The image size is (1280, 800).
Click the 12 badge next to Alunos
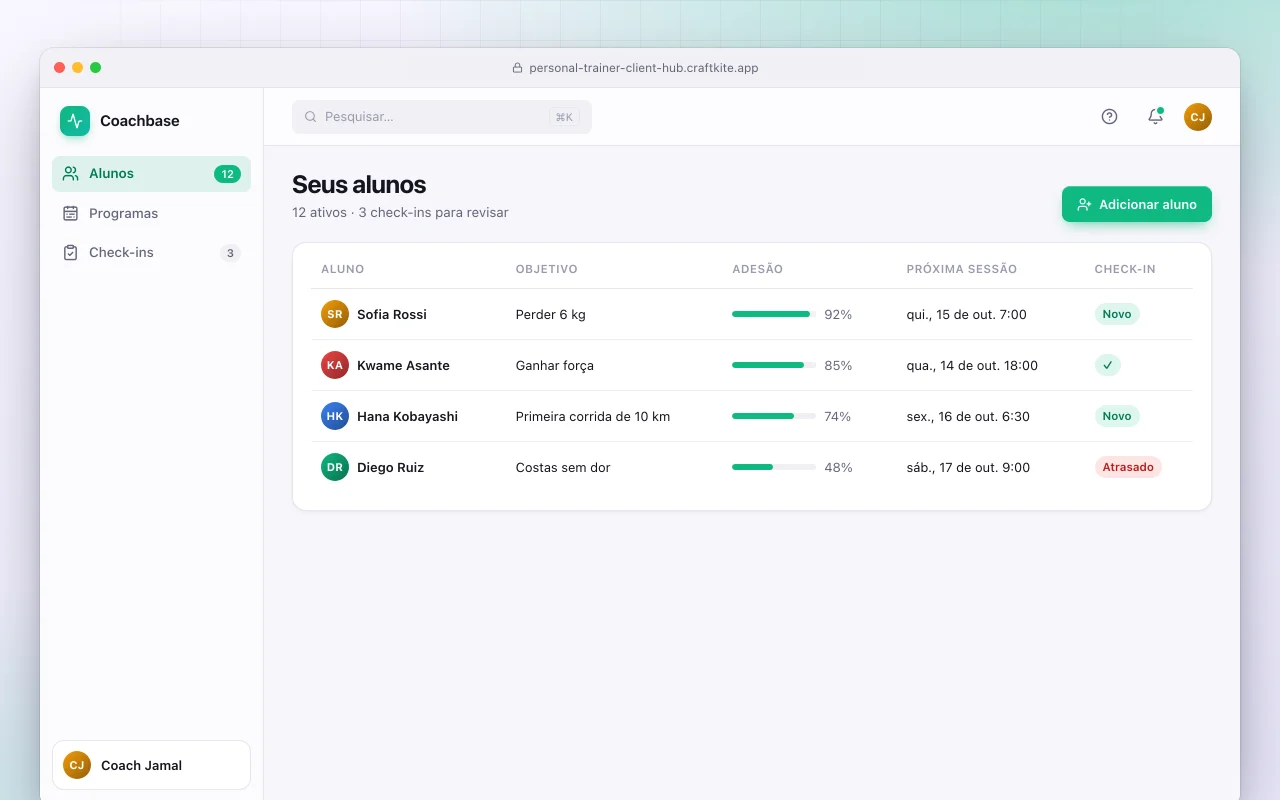coord(227,174)
